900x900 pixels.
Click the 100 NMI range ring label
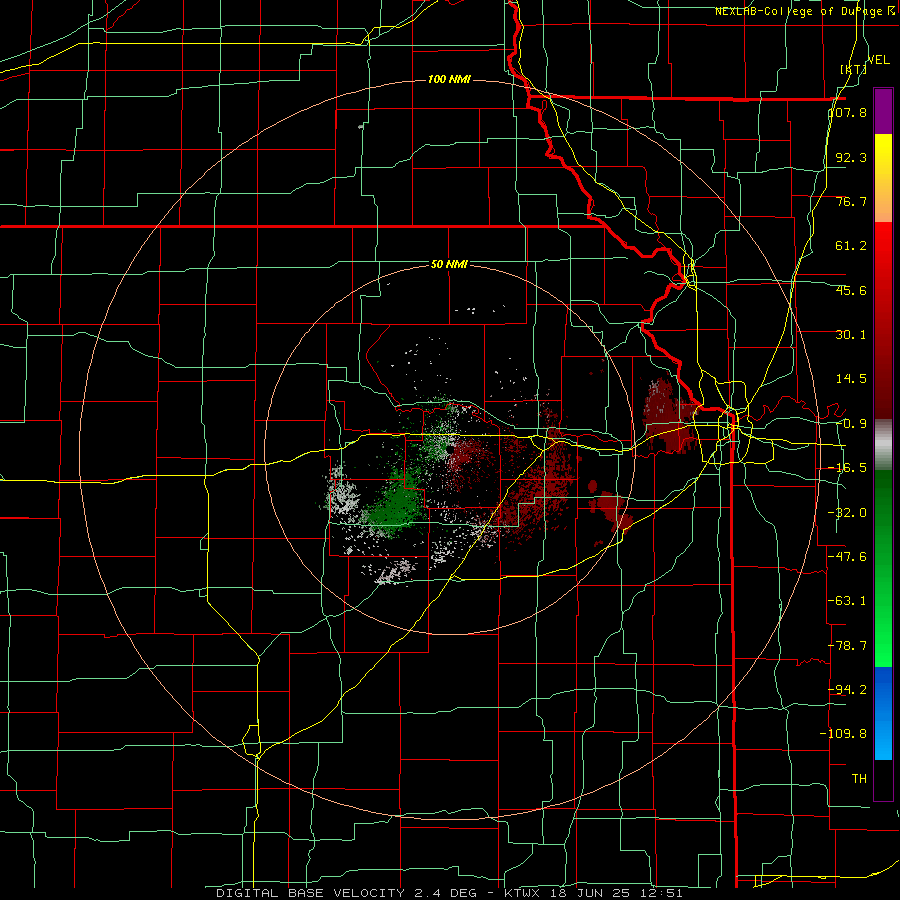pyautogui.click(x=449, y=79)
